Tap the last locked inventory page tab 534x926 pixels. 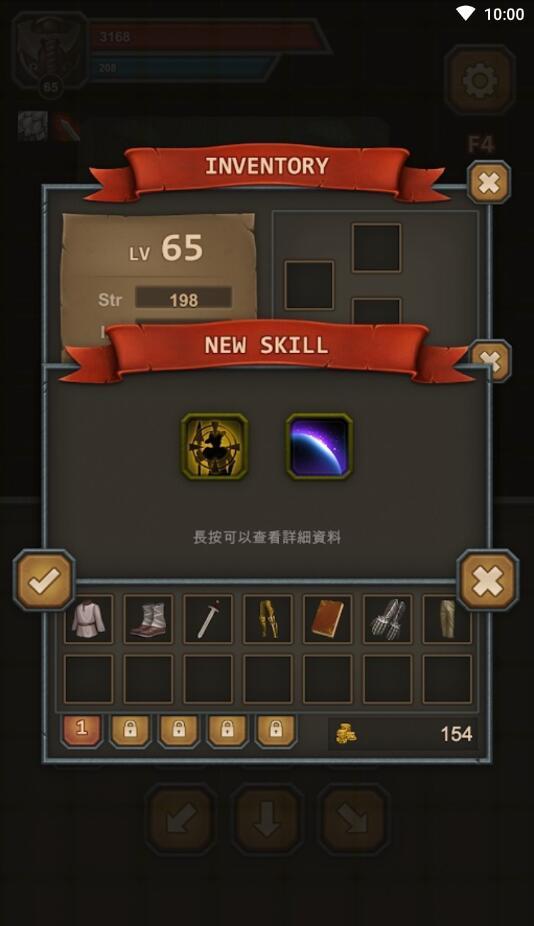point(275,731)
